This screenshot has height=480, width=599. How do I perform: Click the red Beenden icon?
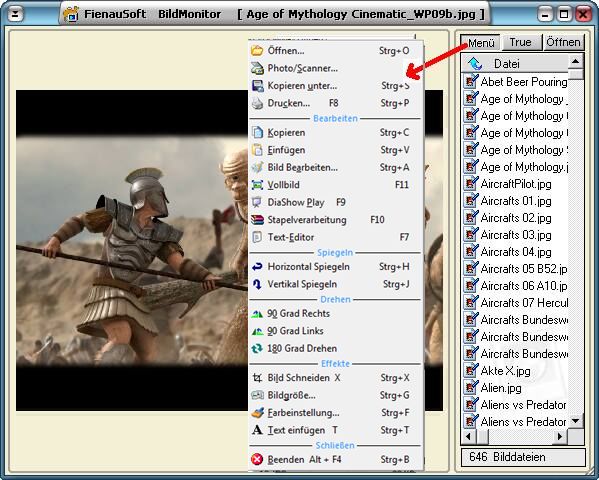tap(257, 459)
